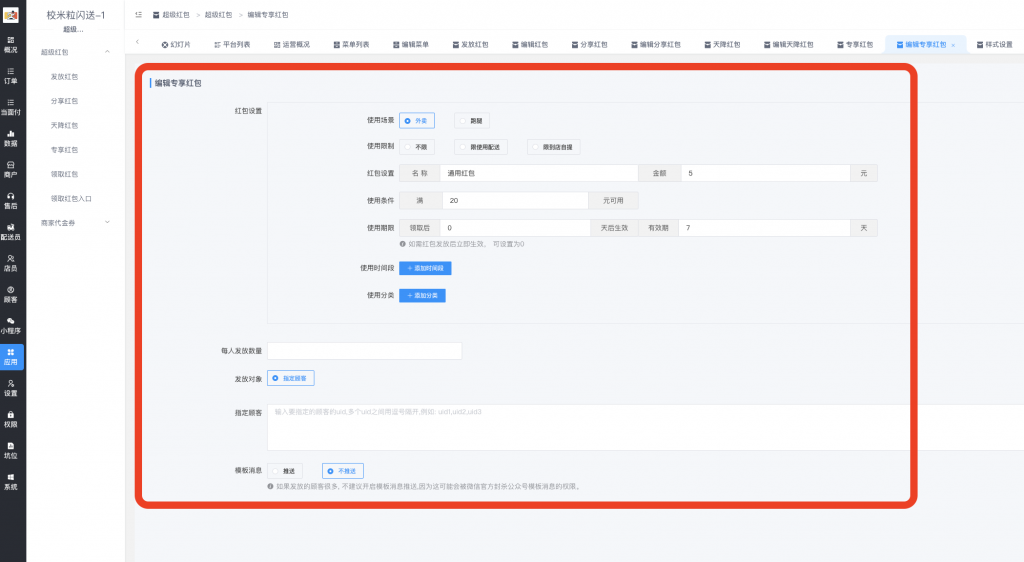The image size is (1024, 562).
Task: Select 限使用配送 restriction radio
Action: (481, 147)
